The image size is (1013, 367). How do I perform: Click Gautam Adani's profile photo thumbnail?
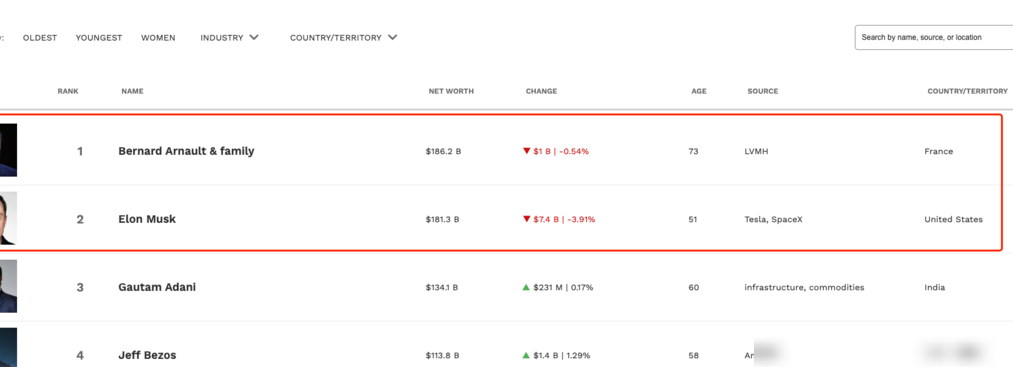(8, 286)
